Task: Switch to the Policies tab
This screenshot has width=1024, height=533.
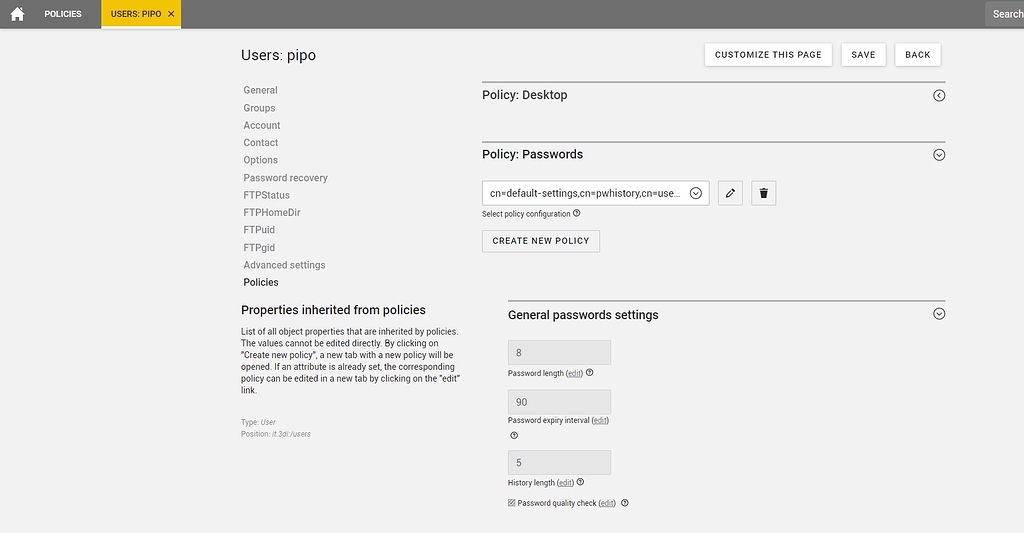Action: pos(63,14)
